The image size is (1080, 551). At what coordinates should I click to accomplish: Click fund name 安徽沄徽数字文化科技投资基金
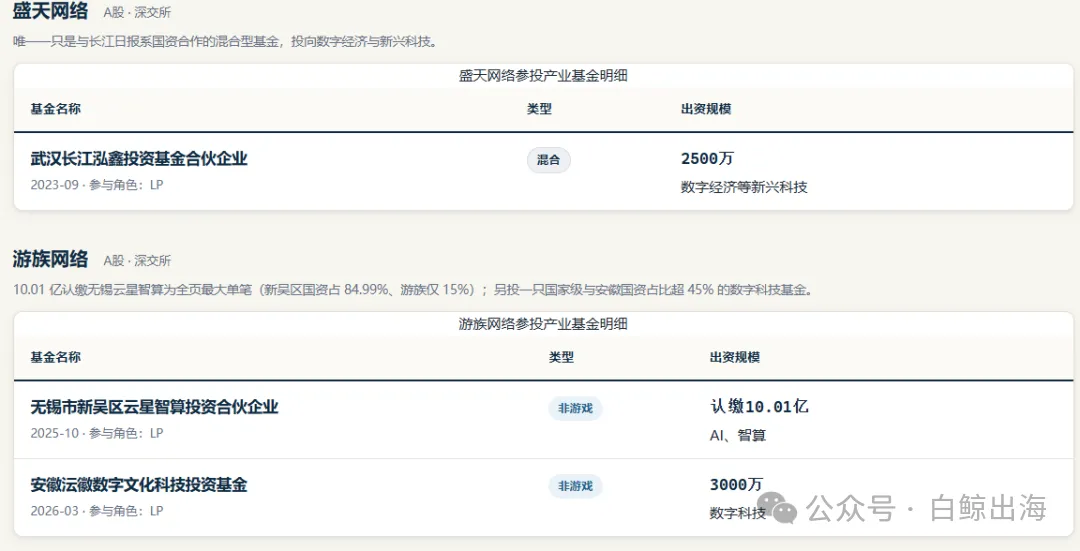[138, 485]
